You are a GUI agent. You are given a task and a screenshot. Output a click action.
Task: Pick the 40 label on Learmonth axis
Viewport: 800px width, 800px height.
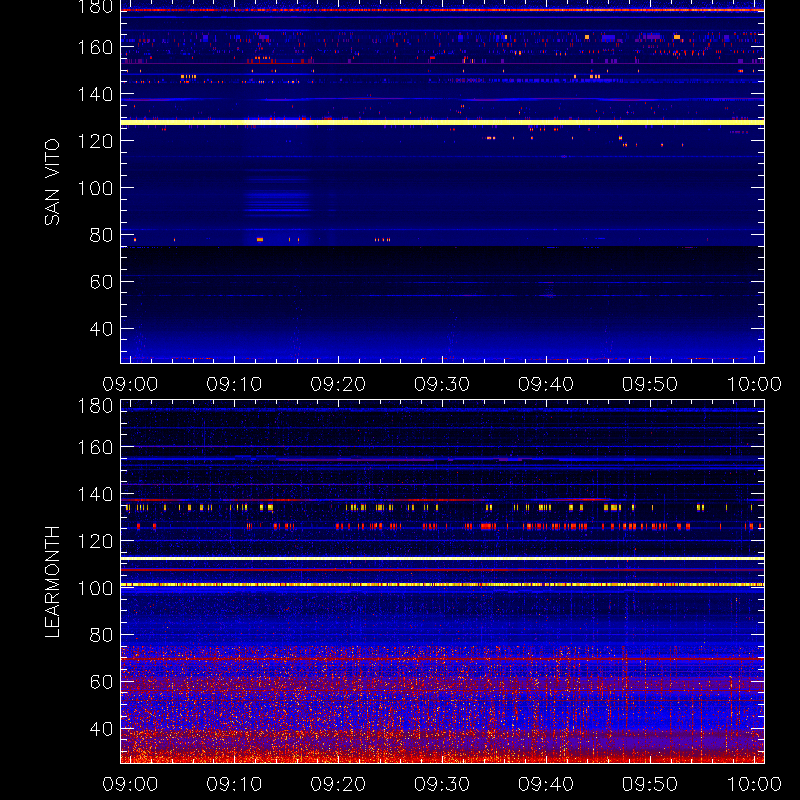[x=101, y=729]
